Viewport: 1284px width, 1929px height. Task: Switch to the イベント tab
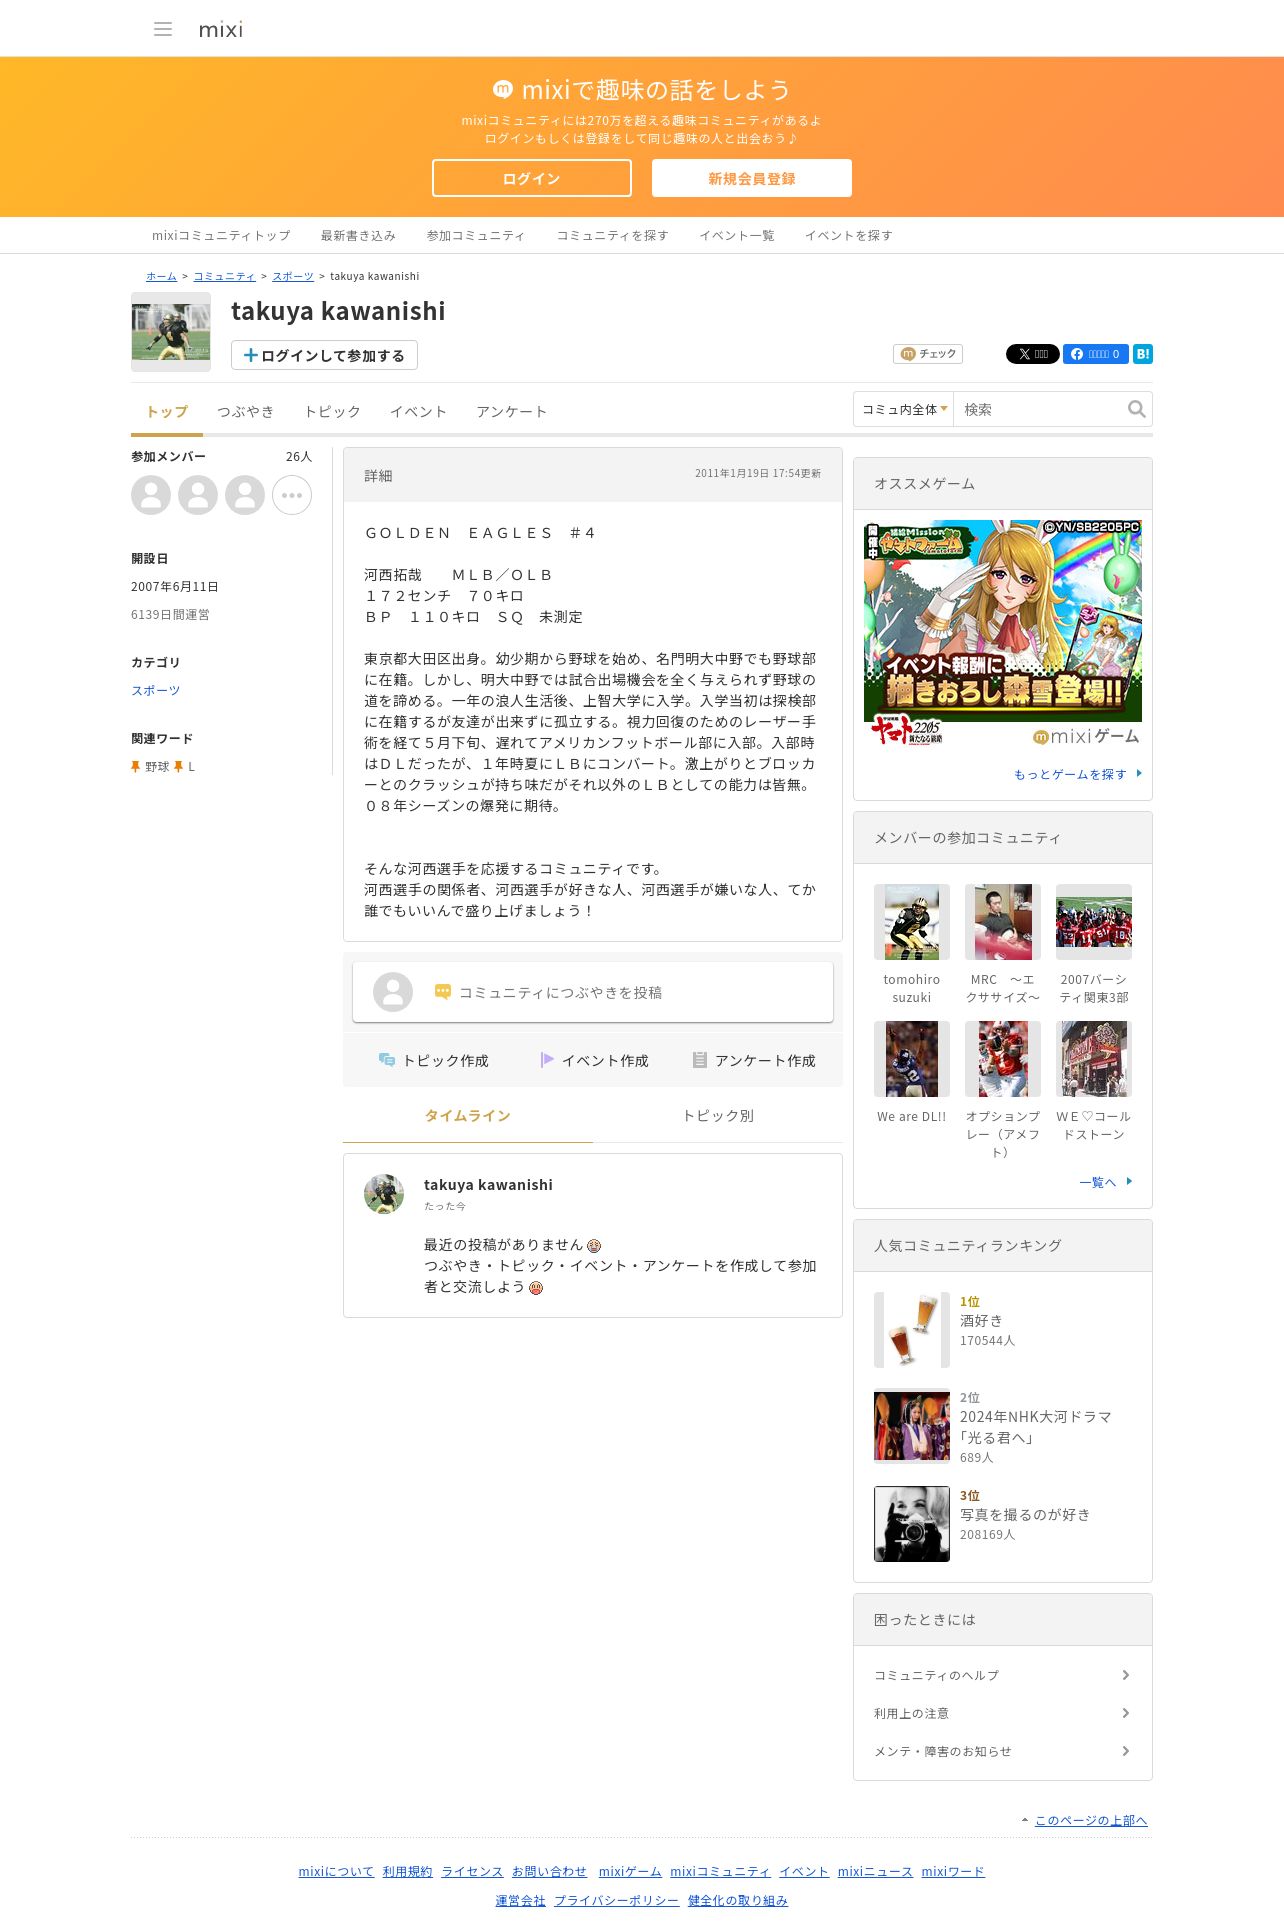click(418, 411)
